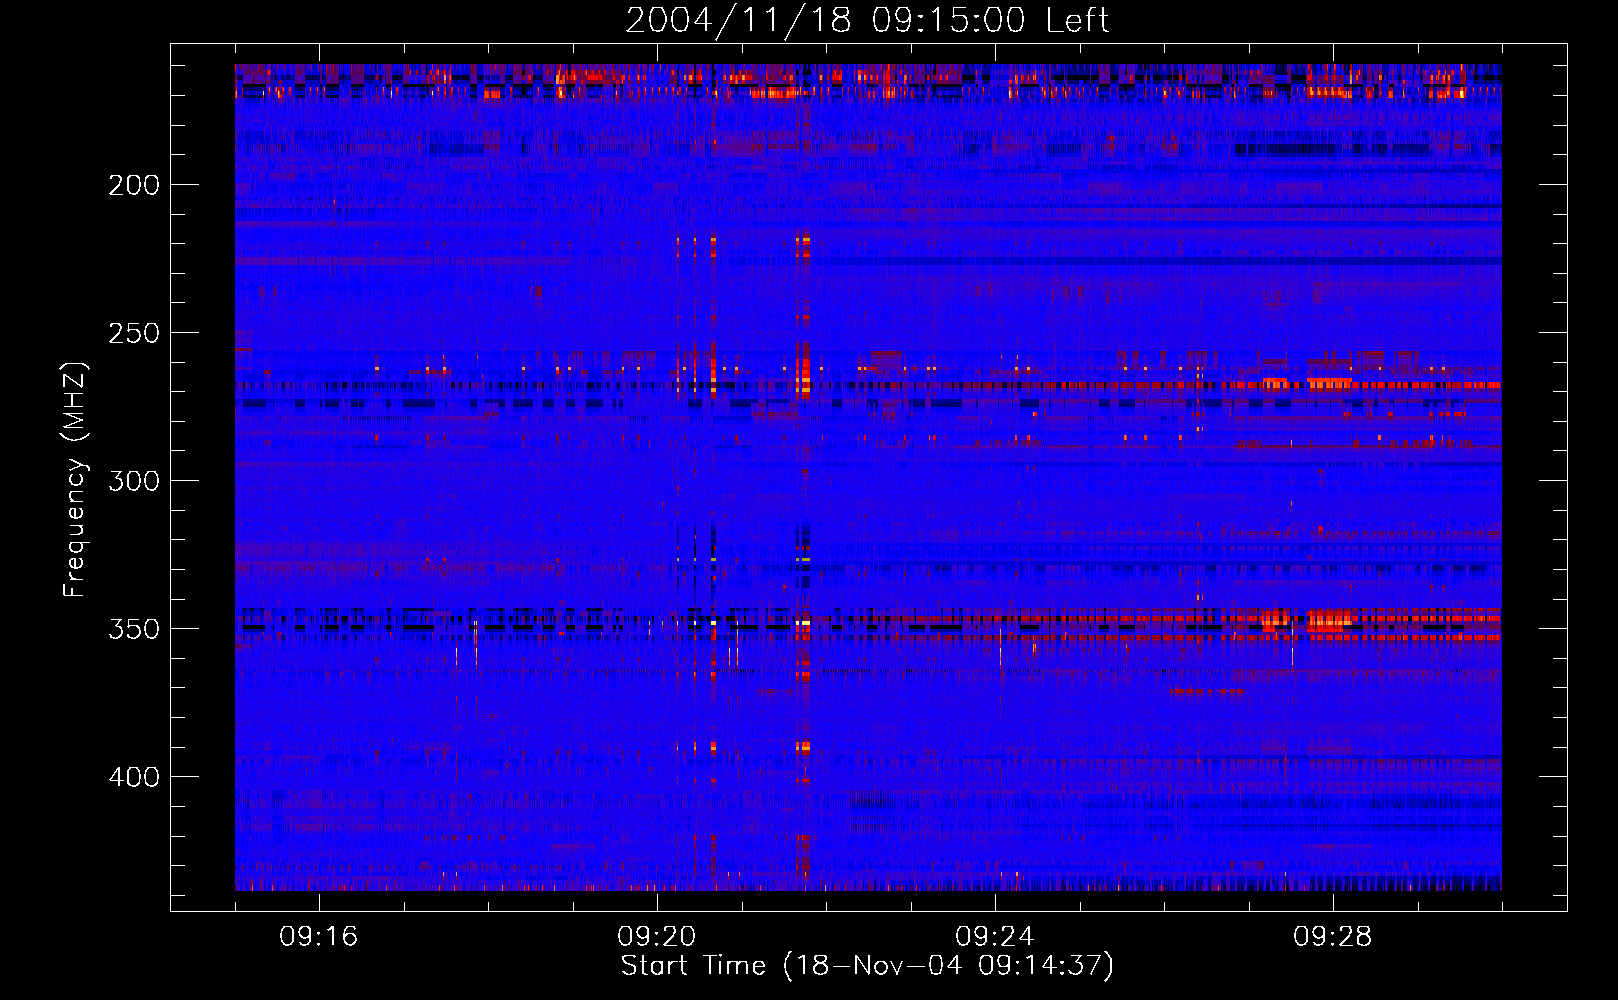This screenshot has width=1618, height=1000.
Task: Click the 09:16 time tick label
Action: click(x=319, y=937)
